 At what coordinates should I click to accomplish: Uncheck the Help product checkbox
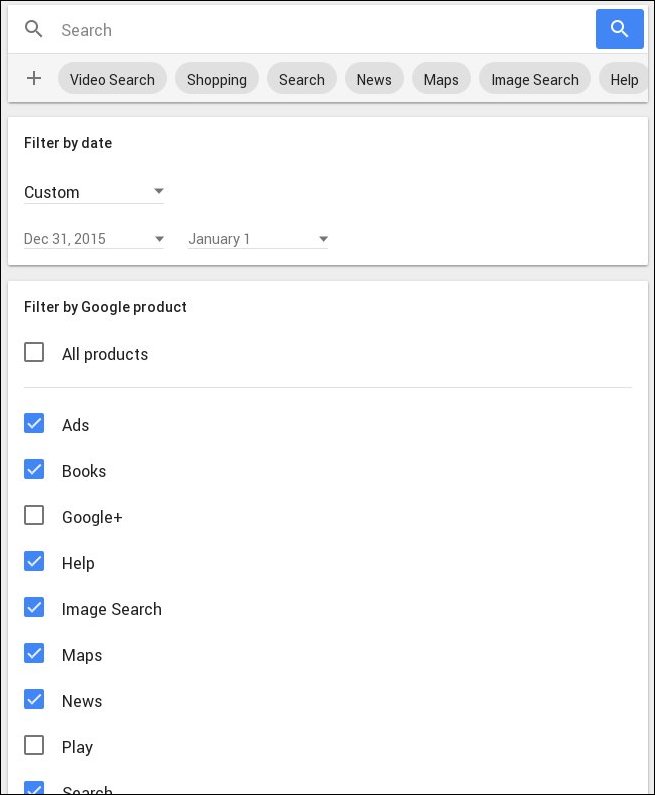(34, 561)
